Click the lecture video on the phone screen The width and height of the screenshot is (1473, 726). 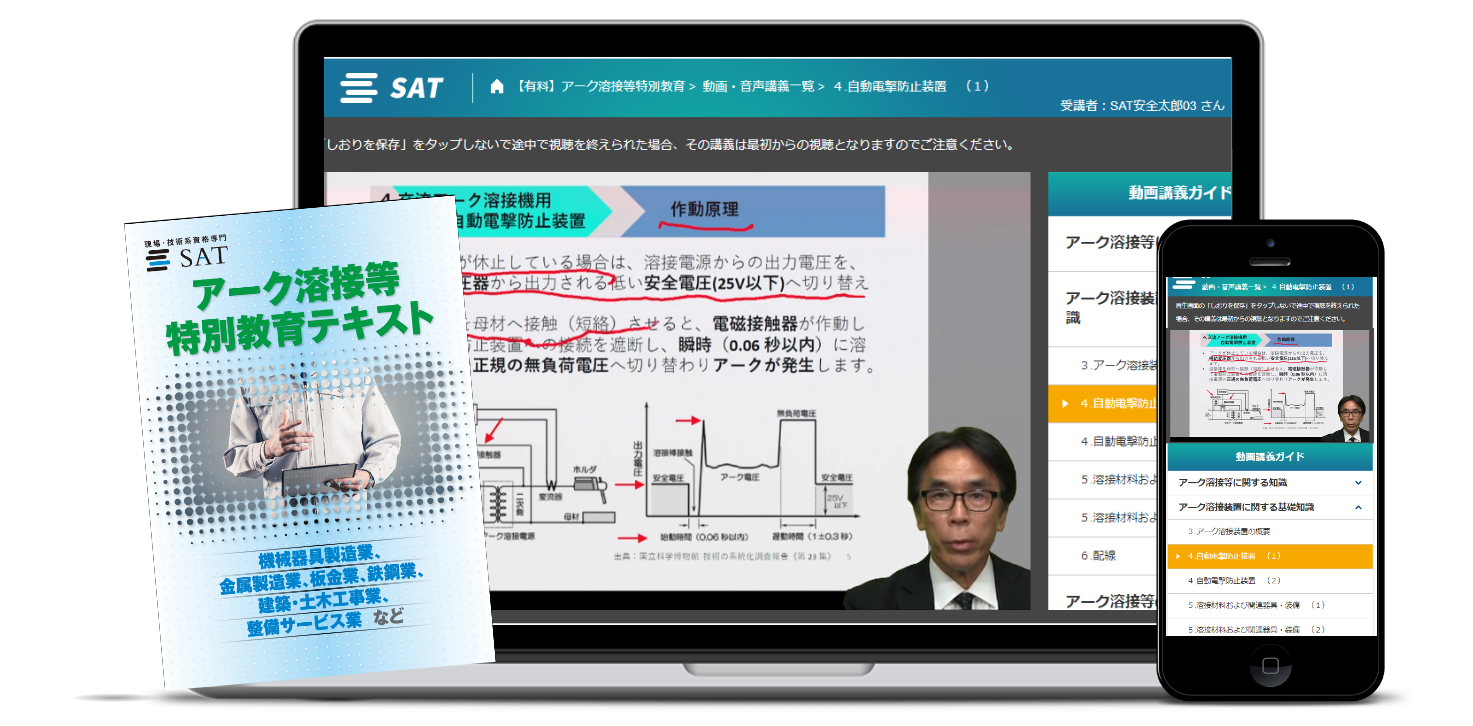[x=1270, y=385]
